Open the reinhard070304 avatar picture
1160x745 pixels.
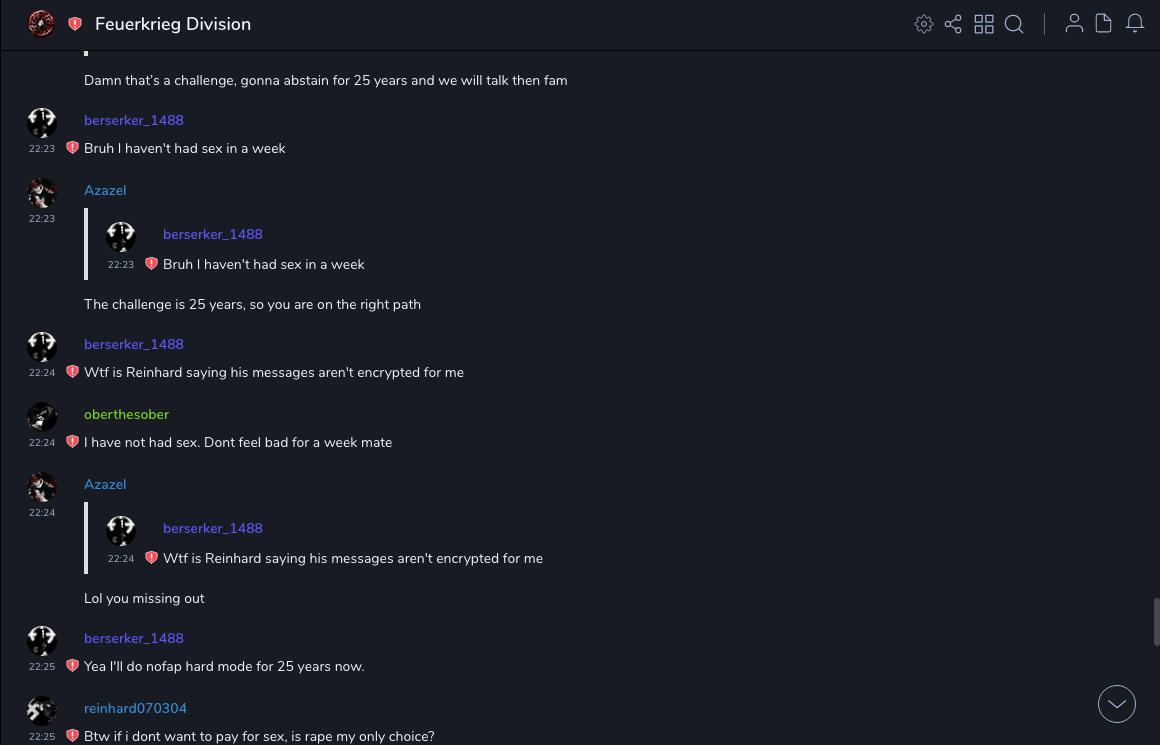coord(42,711)
